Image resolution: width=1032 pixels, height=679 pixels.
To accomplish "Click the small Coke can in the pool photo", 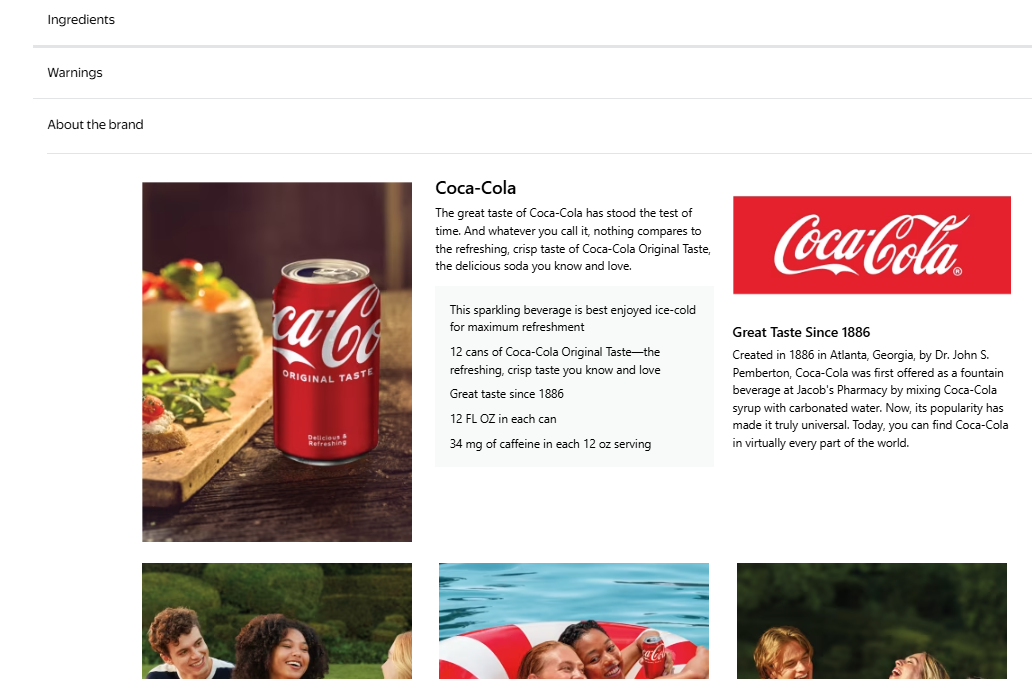I will [653, 653].
